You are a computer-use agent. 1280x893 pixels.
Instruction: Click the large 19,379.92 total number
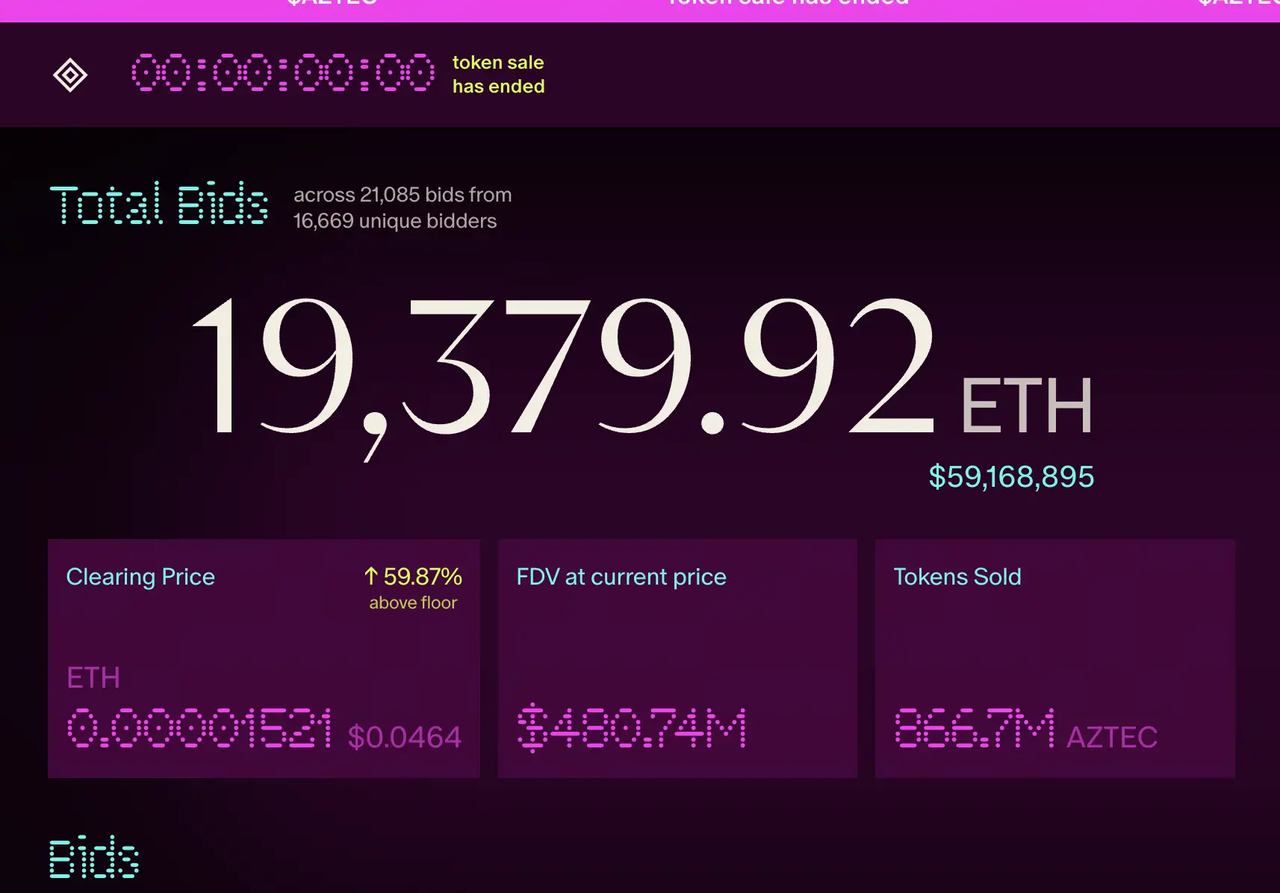point(562,370)
